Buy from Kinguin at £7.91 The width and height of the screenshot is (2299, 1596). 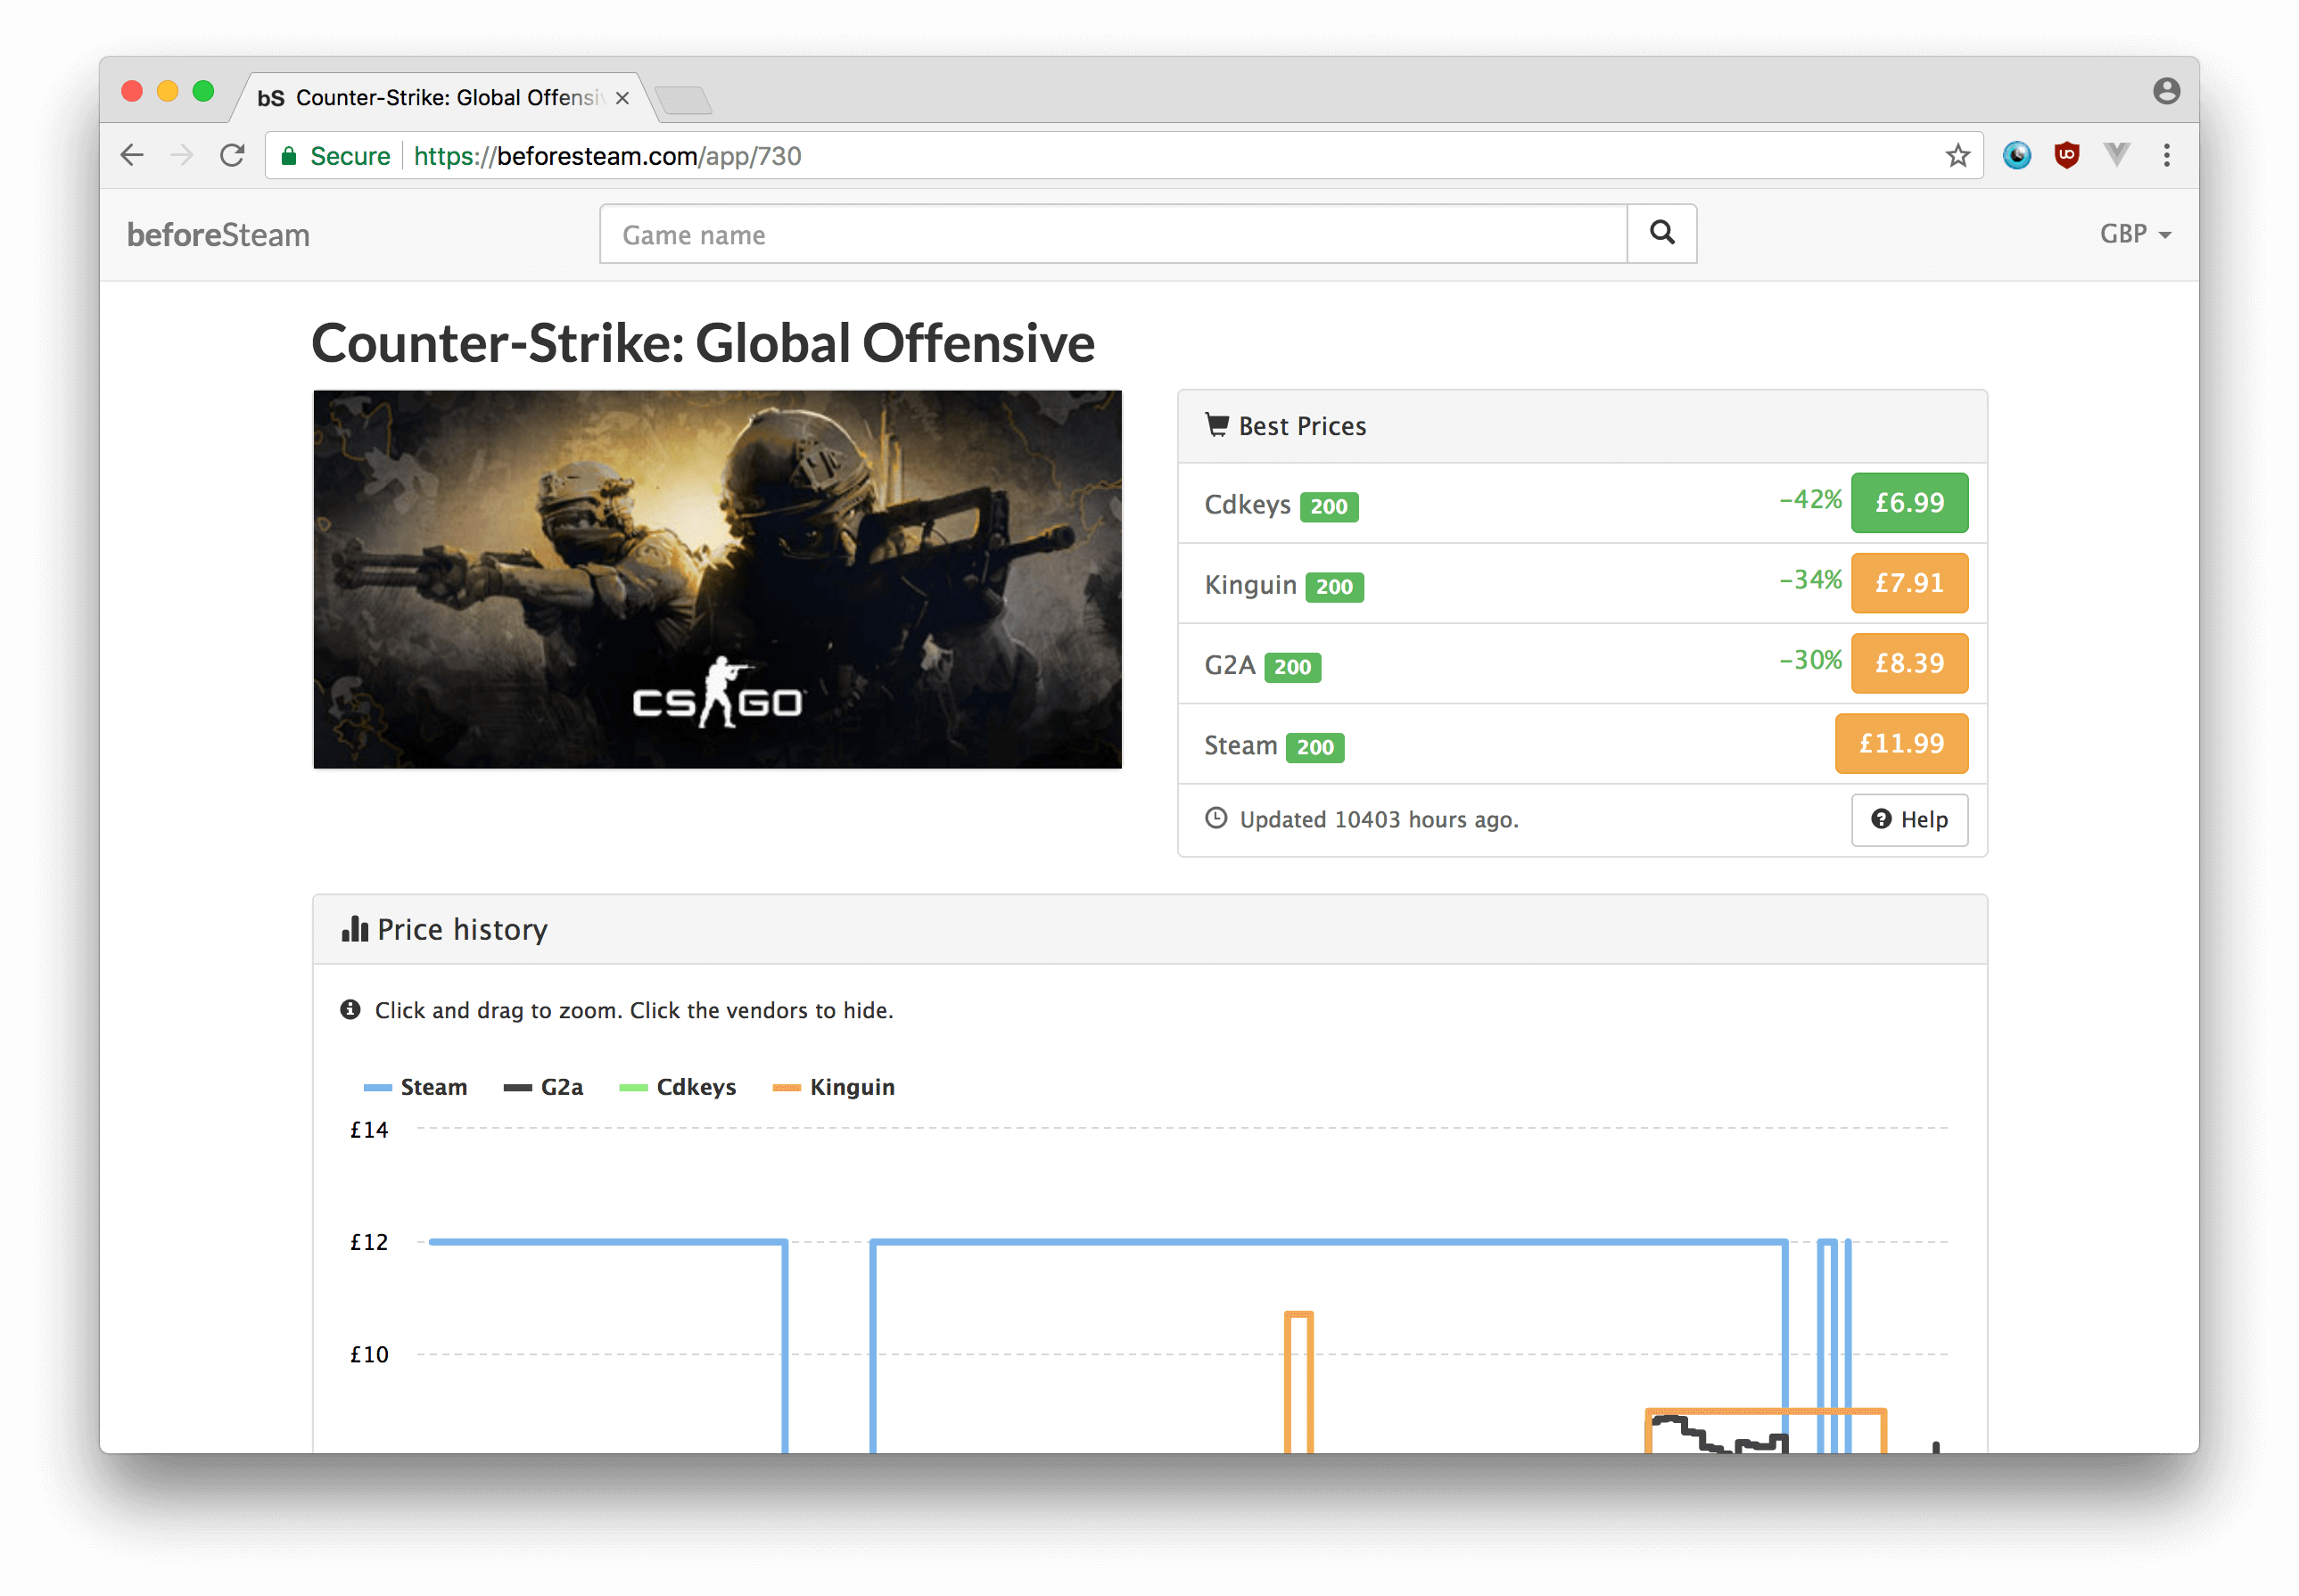pos(1910,583)
